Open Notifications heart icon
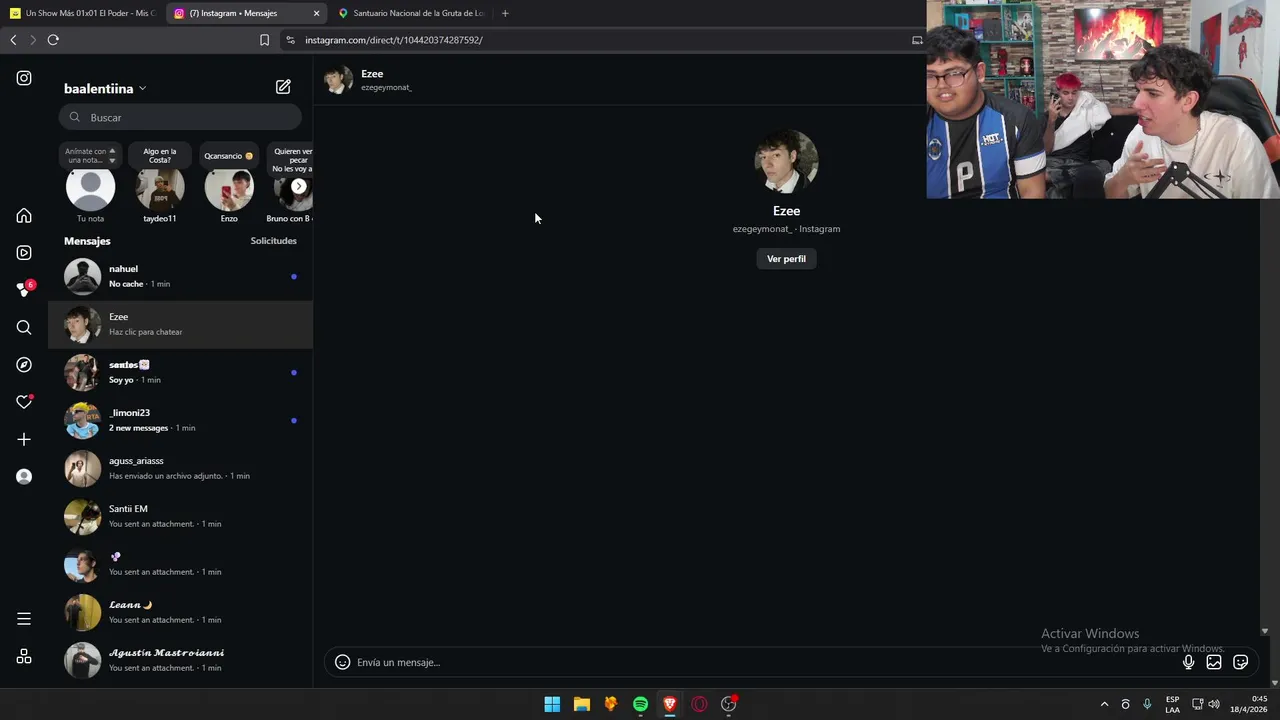The image size is (1280, 720). (x=24, y=402)
